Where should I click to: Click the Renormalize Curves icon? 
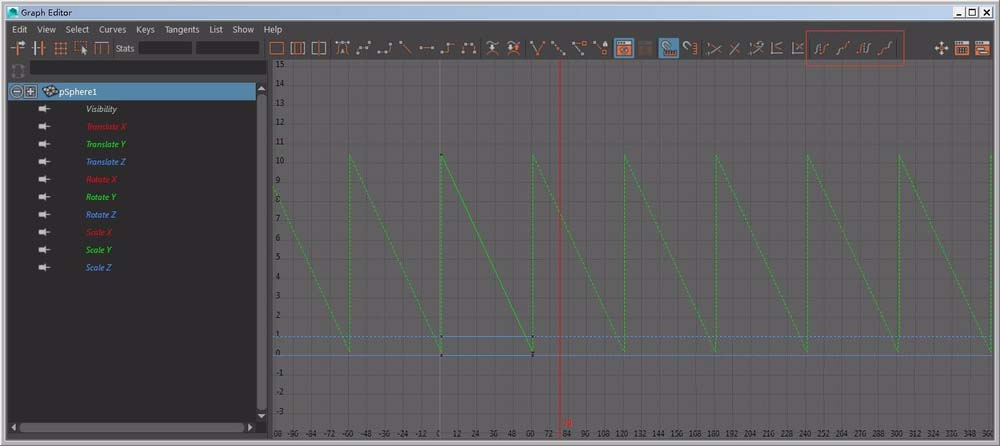click(756, 48)
